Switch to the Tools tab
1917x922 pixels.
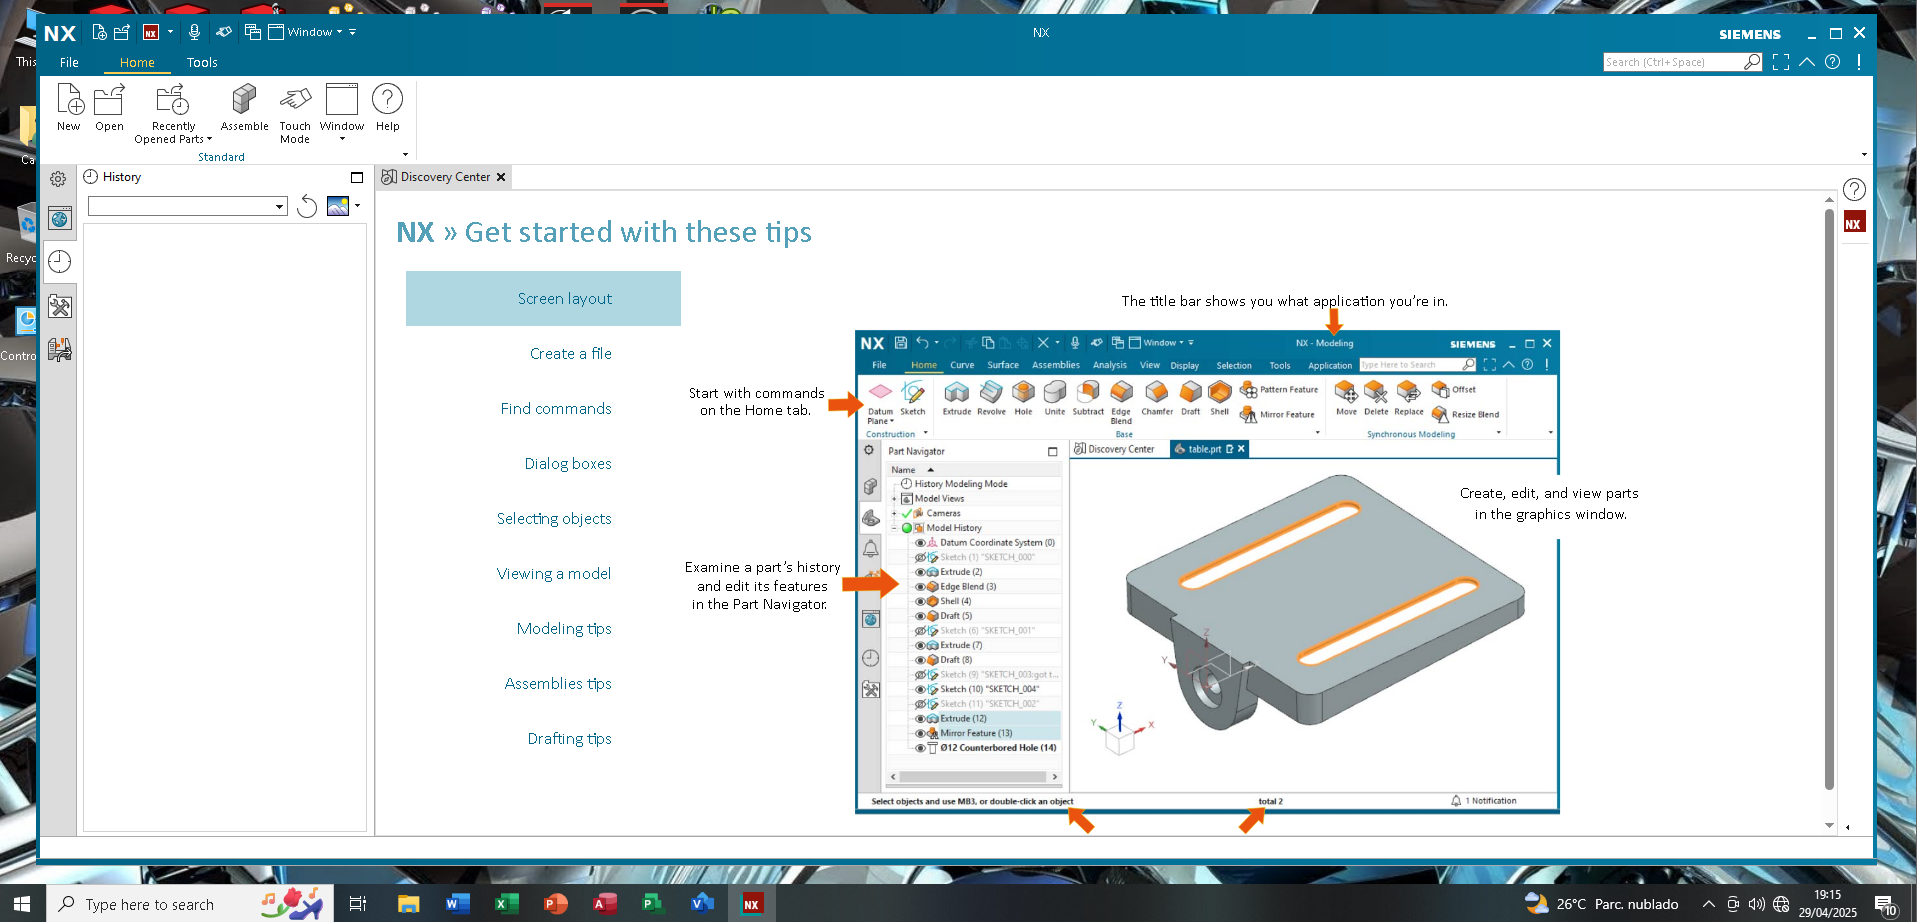pos(202,62)
